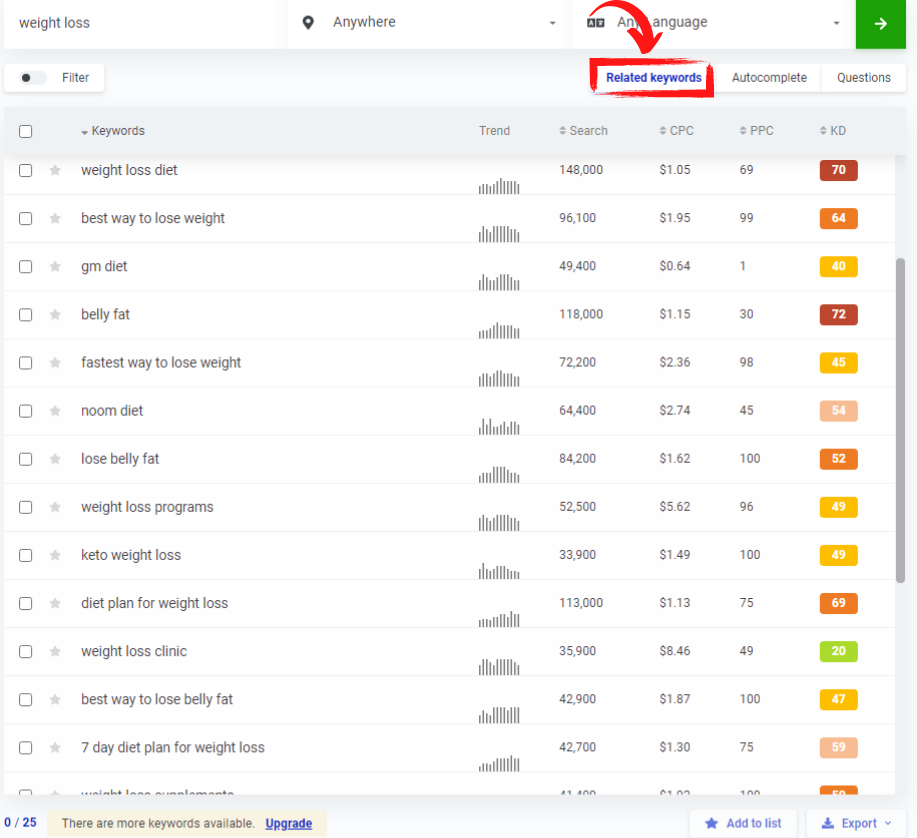The width and height of the screenshot is (917, 838).
Task: Favorite the 'gm diet' keyword star
Action: pos(55,267)
